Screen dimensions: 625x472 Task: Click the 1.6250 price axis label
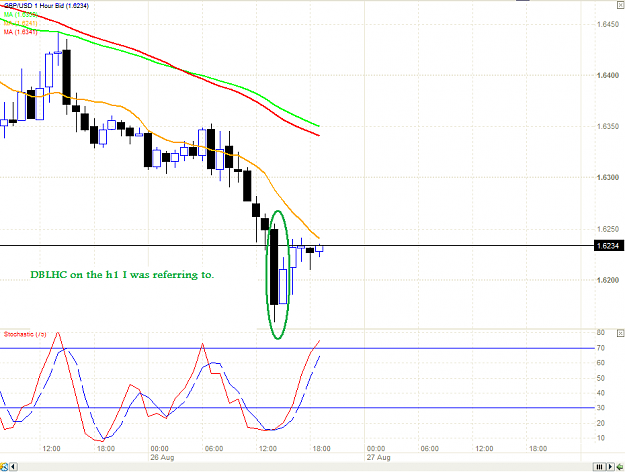coord(608,229)
